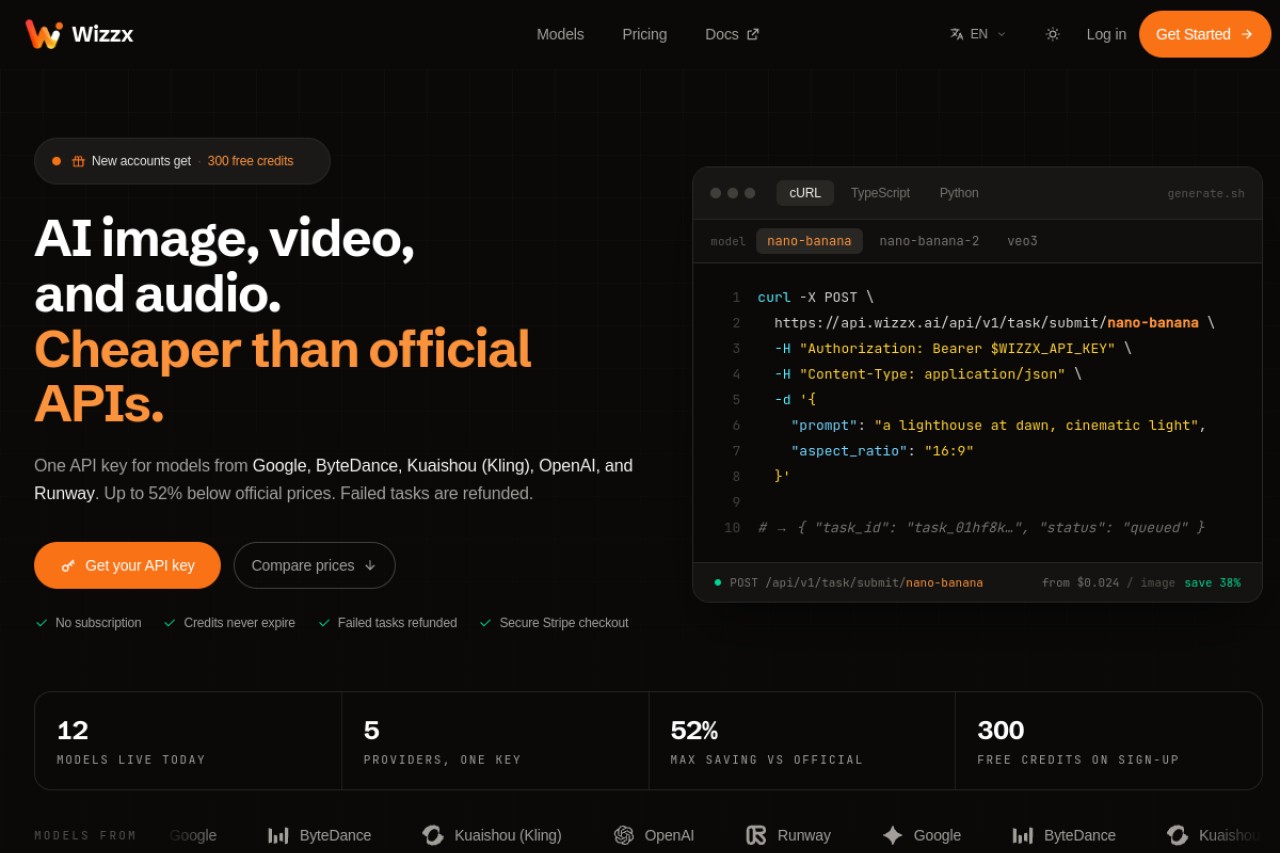Click the 'FREE CREDITS ON SIGN-UP' stat label
The width and height of the screenshot is (1280, 853).
[x=1078, y=760]
